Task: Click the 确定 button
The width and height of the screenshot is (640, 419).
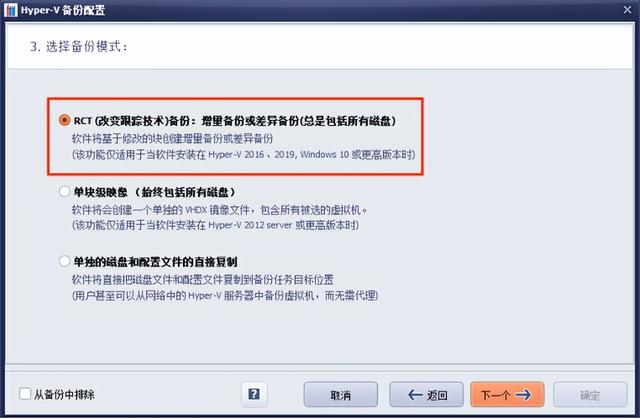Action: (590, 395)
